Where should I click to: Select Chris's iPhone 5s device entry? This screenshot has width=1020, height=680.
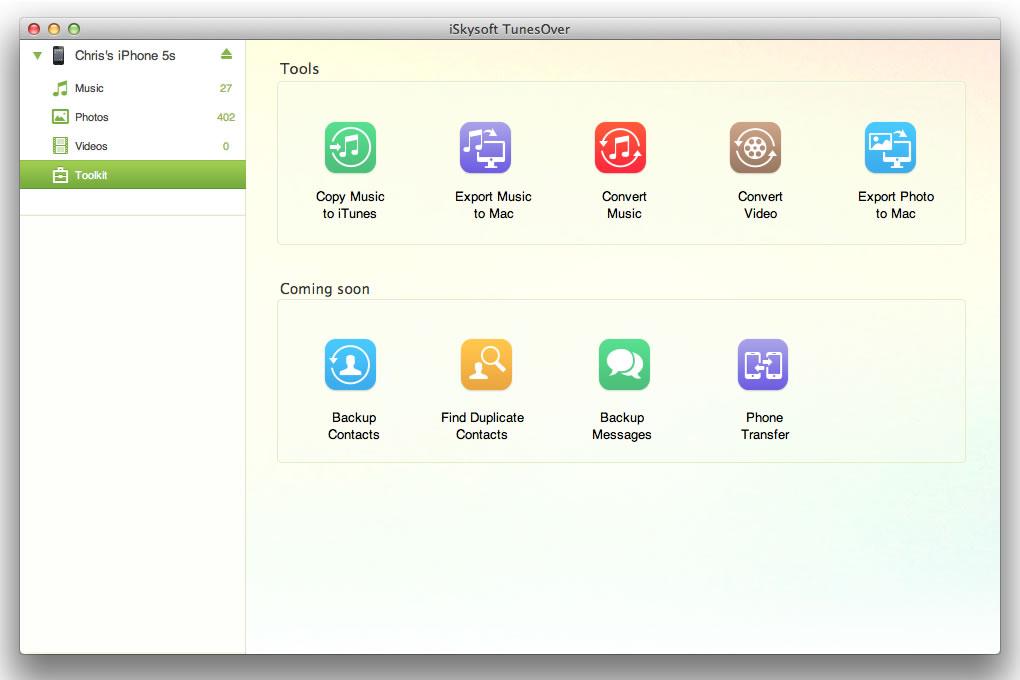[125, 56]
